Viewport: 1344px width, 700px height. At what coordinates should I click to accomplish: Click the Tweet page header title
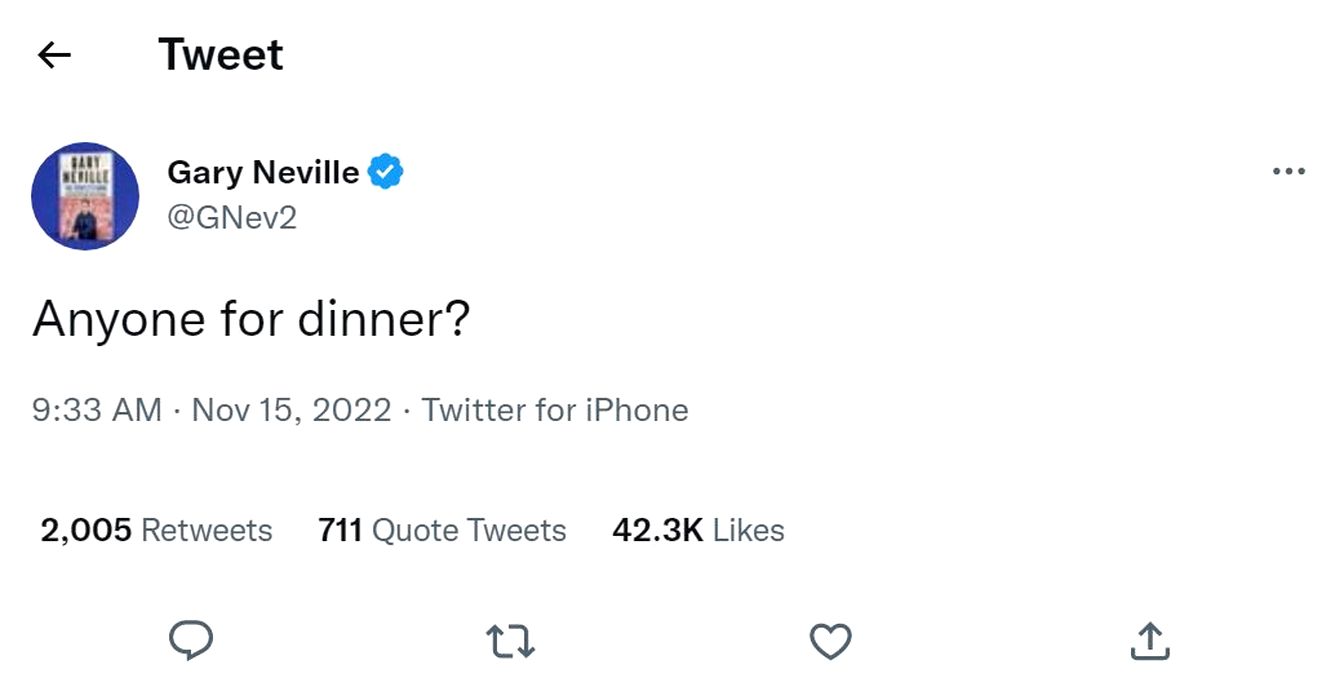[221, 55]
